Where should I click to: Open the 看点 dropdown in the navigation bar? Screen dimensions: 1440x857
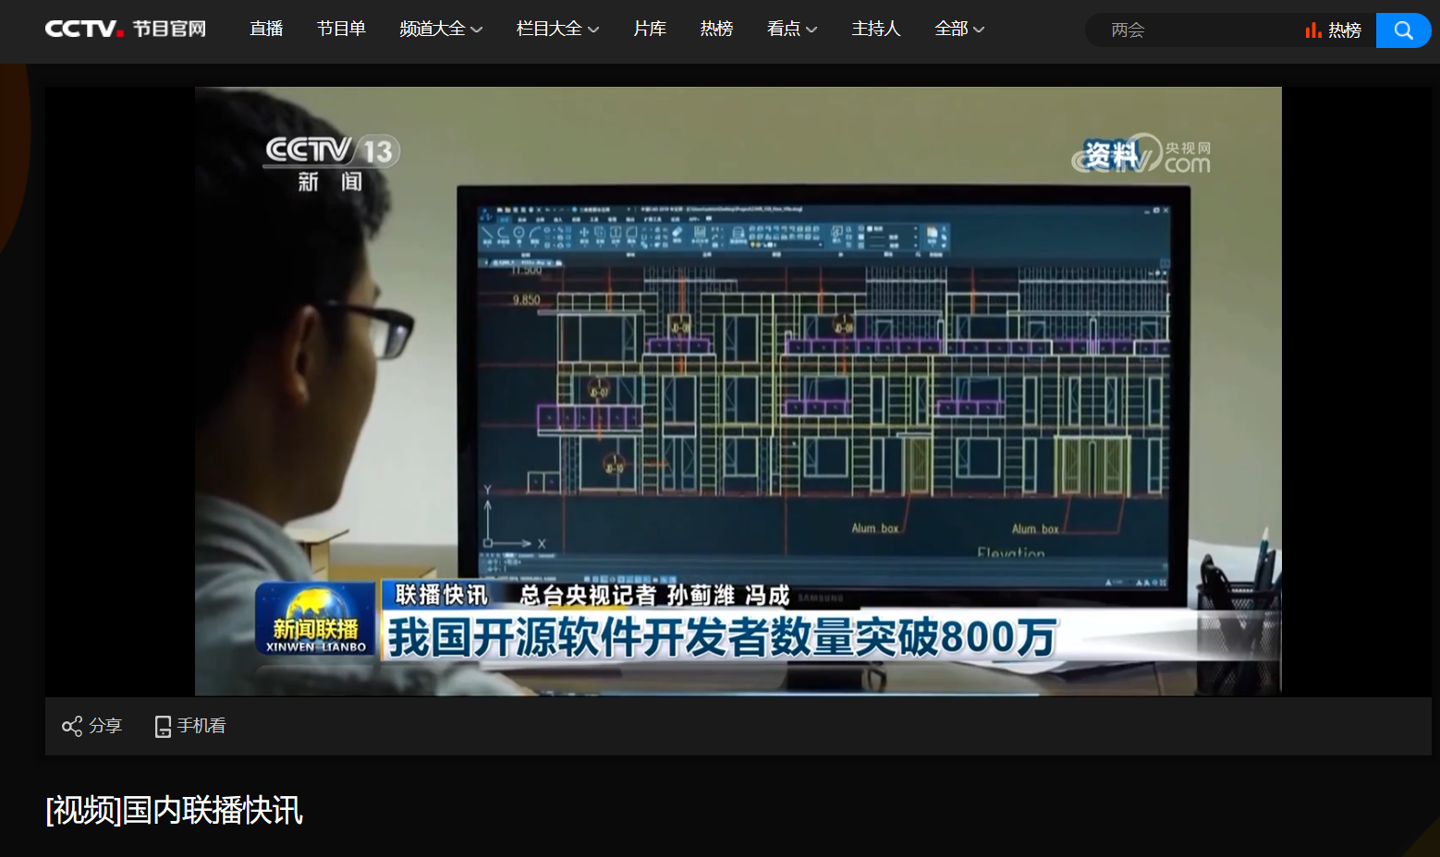pyautogui.click(x=791, y=30)
